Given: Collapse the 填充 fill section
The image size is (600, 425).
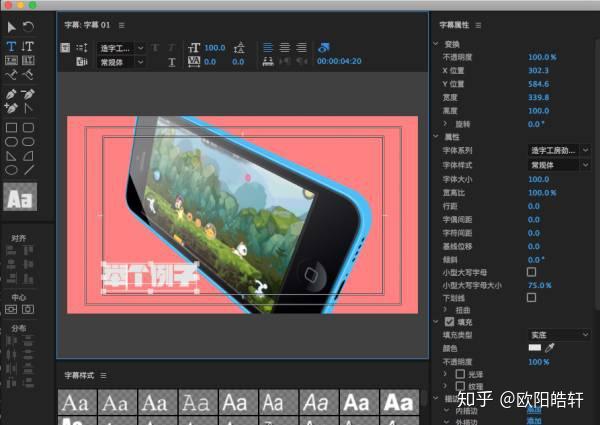Looking at the screenshot, I should pyautogui.click(x=436, y=322).
